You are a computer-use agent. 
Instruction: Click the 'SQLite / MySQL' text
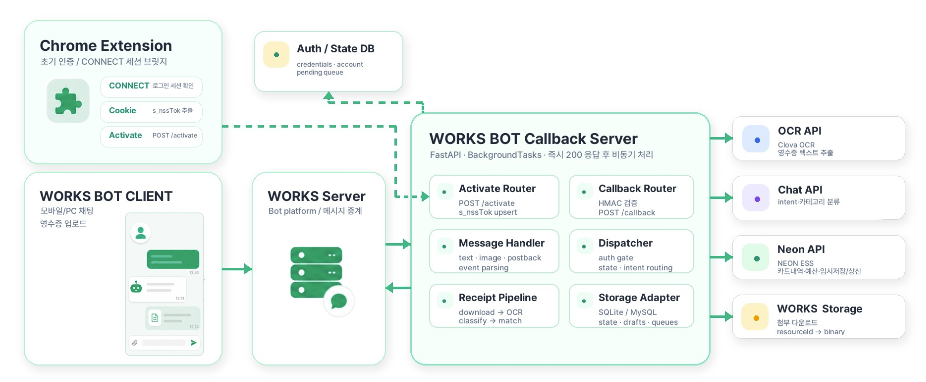coord(627,312)
